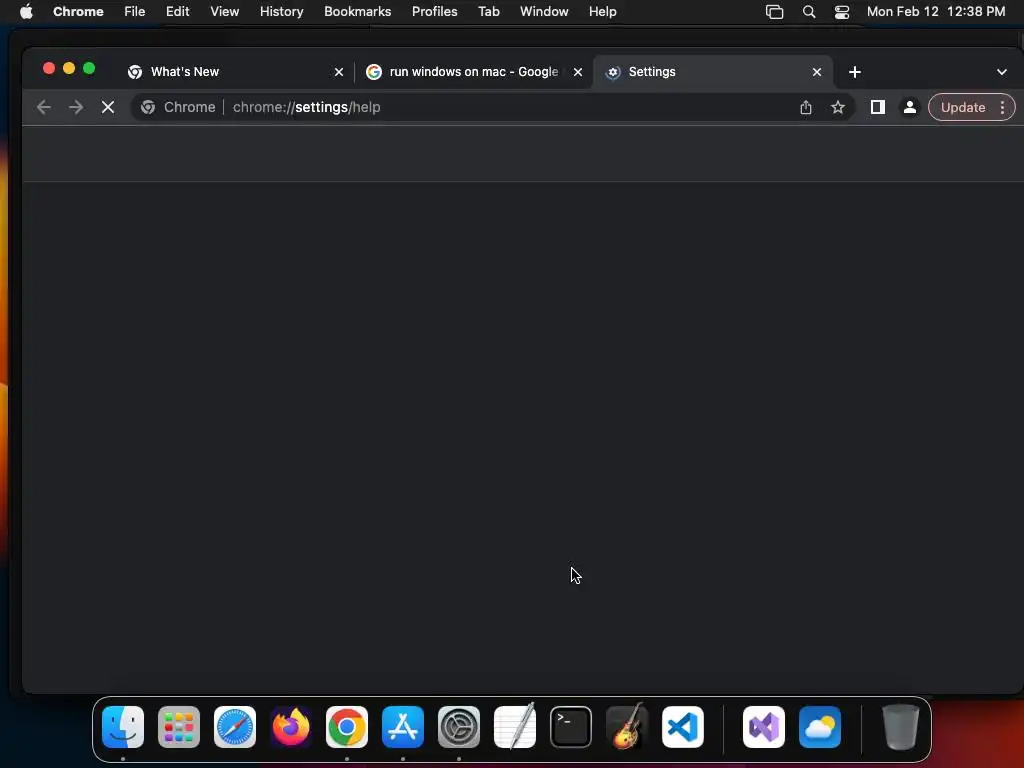Image resolution: width=1024 pixels, height=768 pixels.
Task: Open Finder from the Dock
Action: tap(123, 727)
